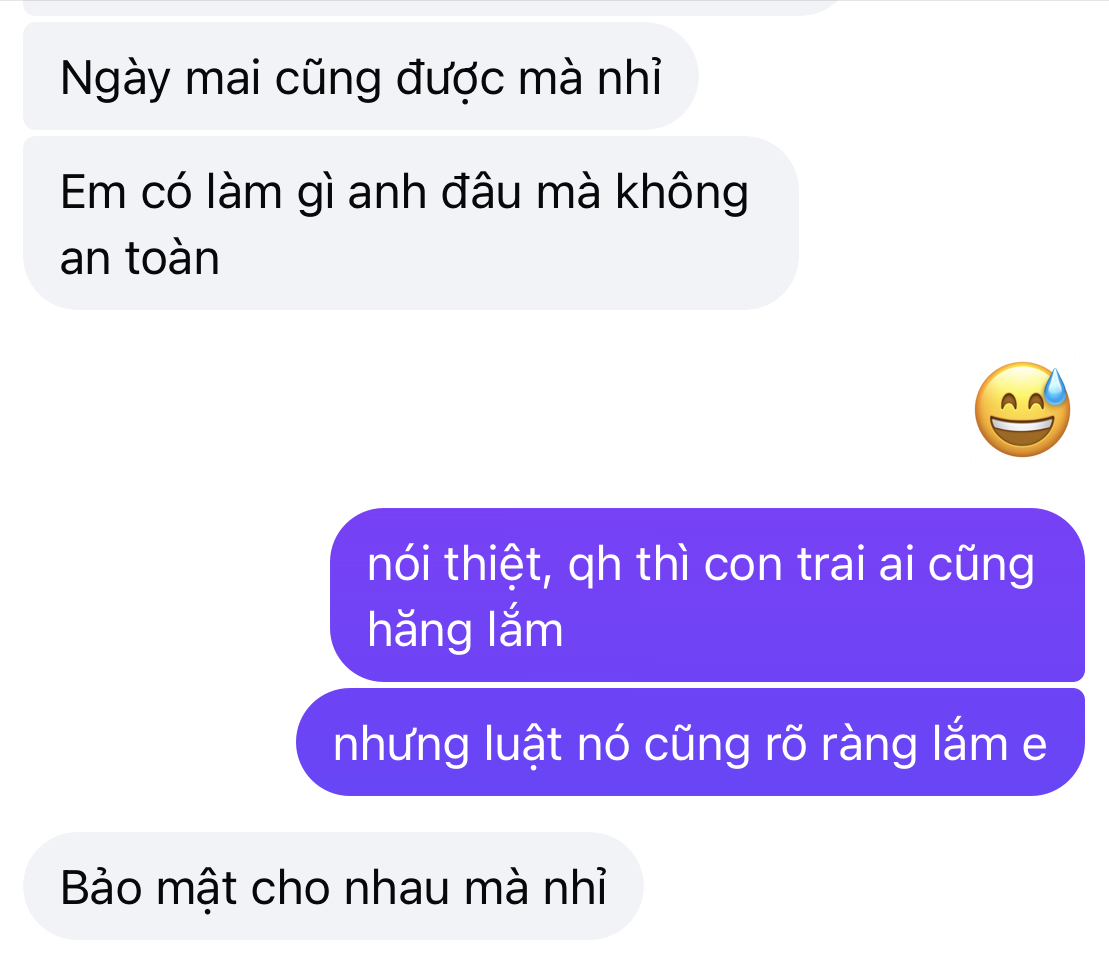1109x975 pixels.
Task: Click the words 'hăng lắm' in the purple bubble
Action: 465,629
